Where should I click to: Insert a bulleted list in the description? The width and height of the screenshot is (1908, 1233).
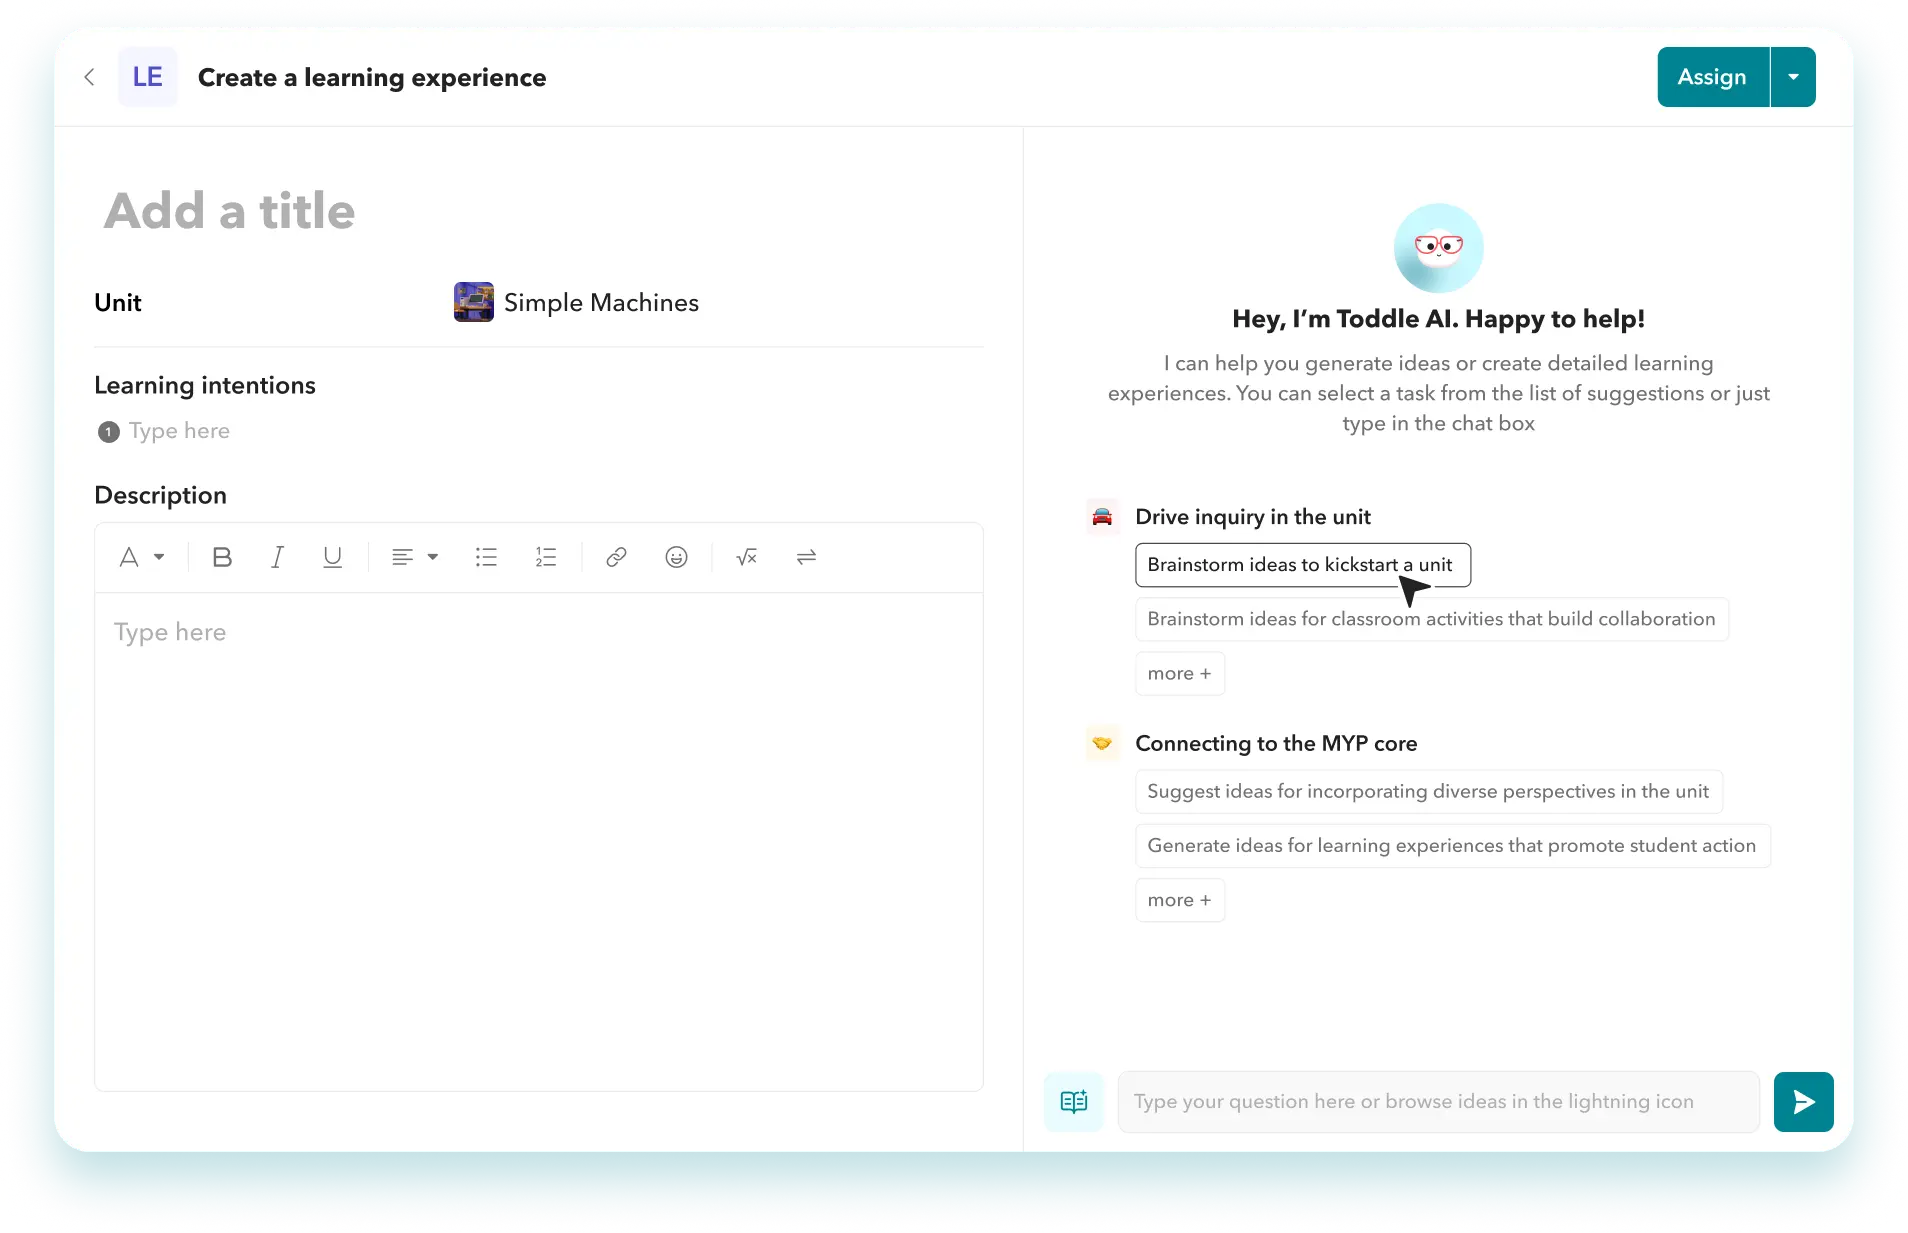point(486,557)
